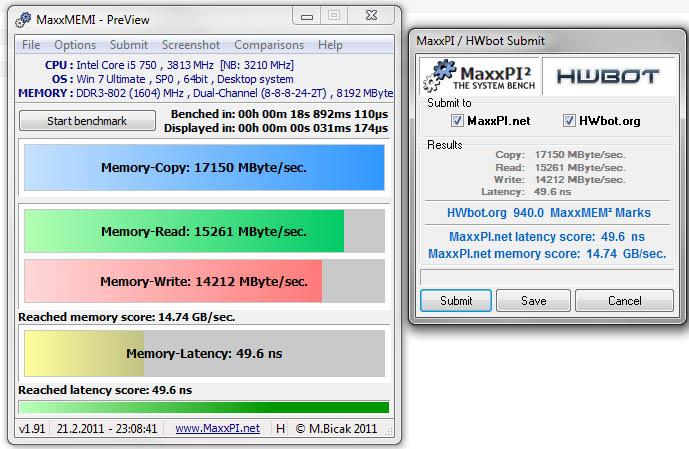Click Submit in the HWbot Submit dialog
689x449 pixels.
click(x=456, y=301)
